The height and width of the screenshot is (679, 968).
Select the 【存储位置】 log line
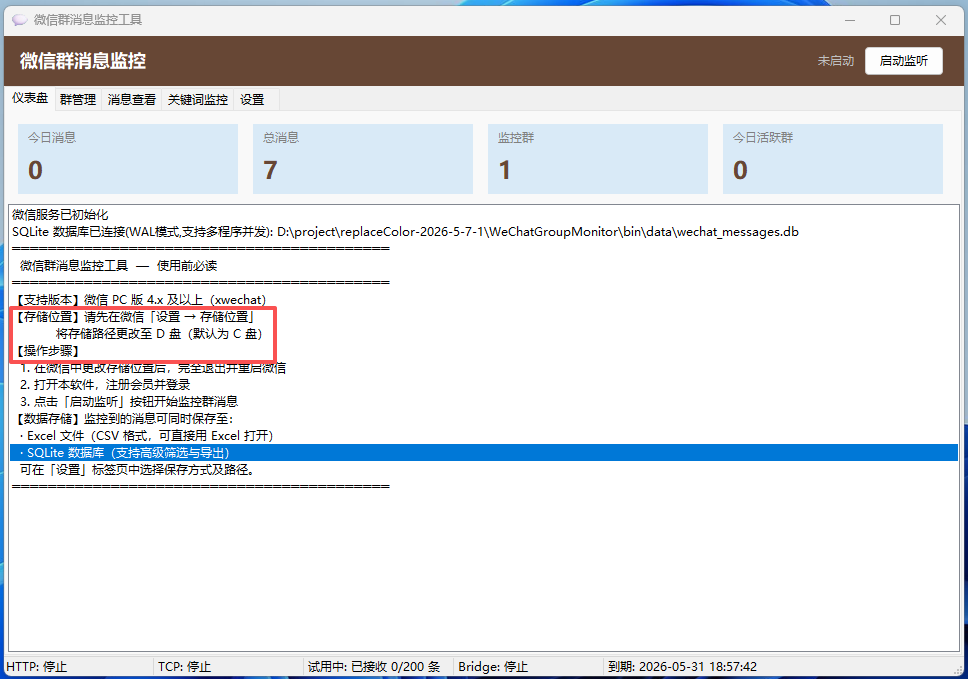tap(484, 317)
